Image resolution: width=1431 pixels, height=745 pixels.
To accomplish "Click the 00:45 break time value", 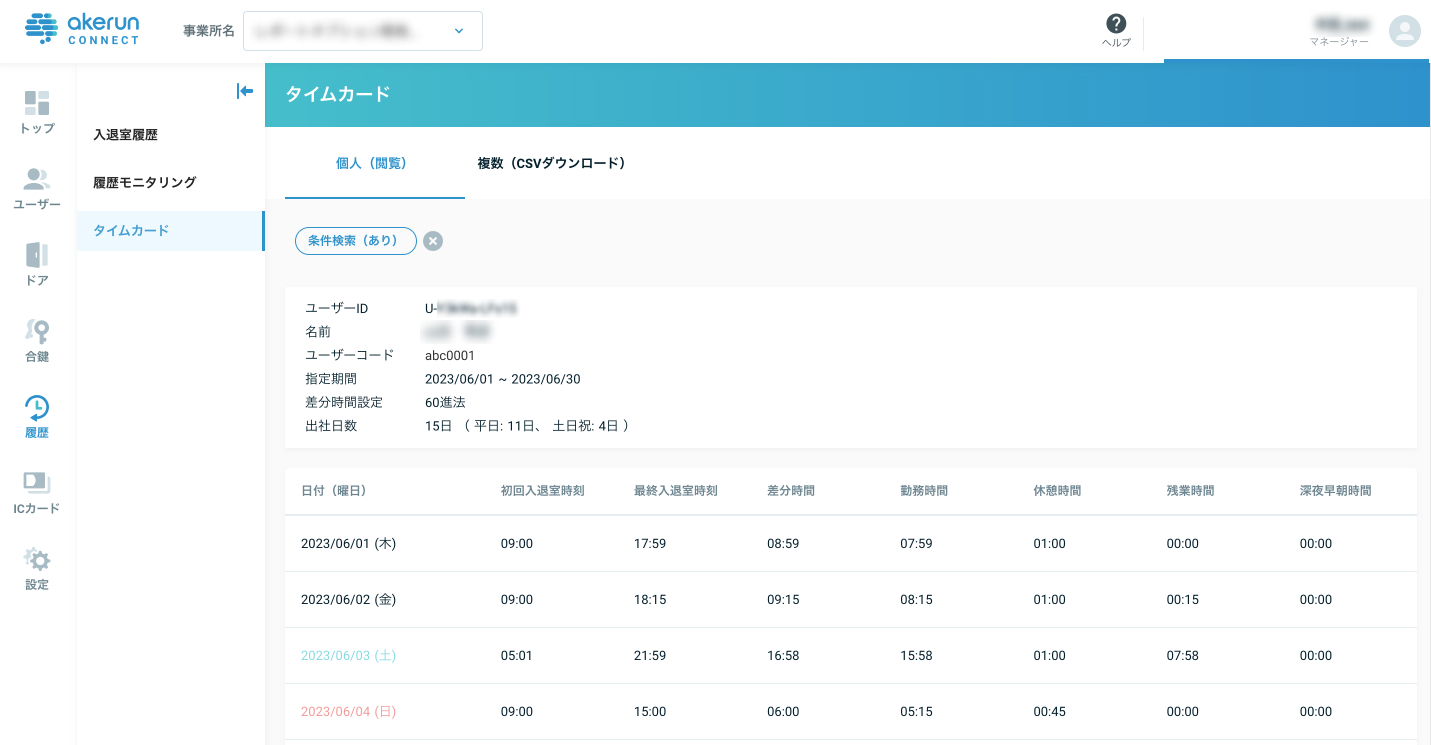I will click(x=1049, y=712).
